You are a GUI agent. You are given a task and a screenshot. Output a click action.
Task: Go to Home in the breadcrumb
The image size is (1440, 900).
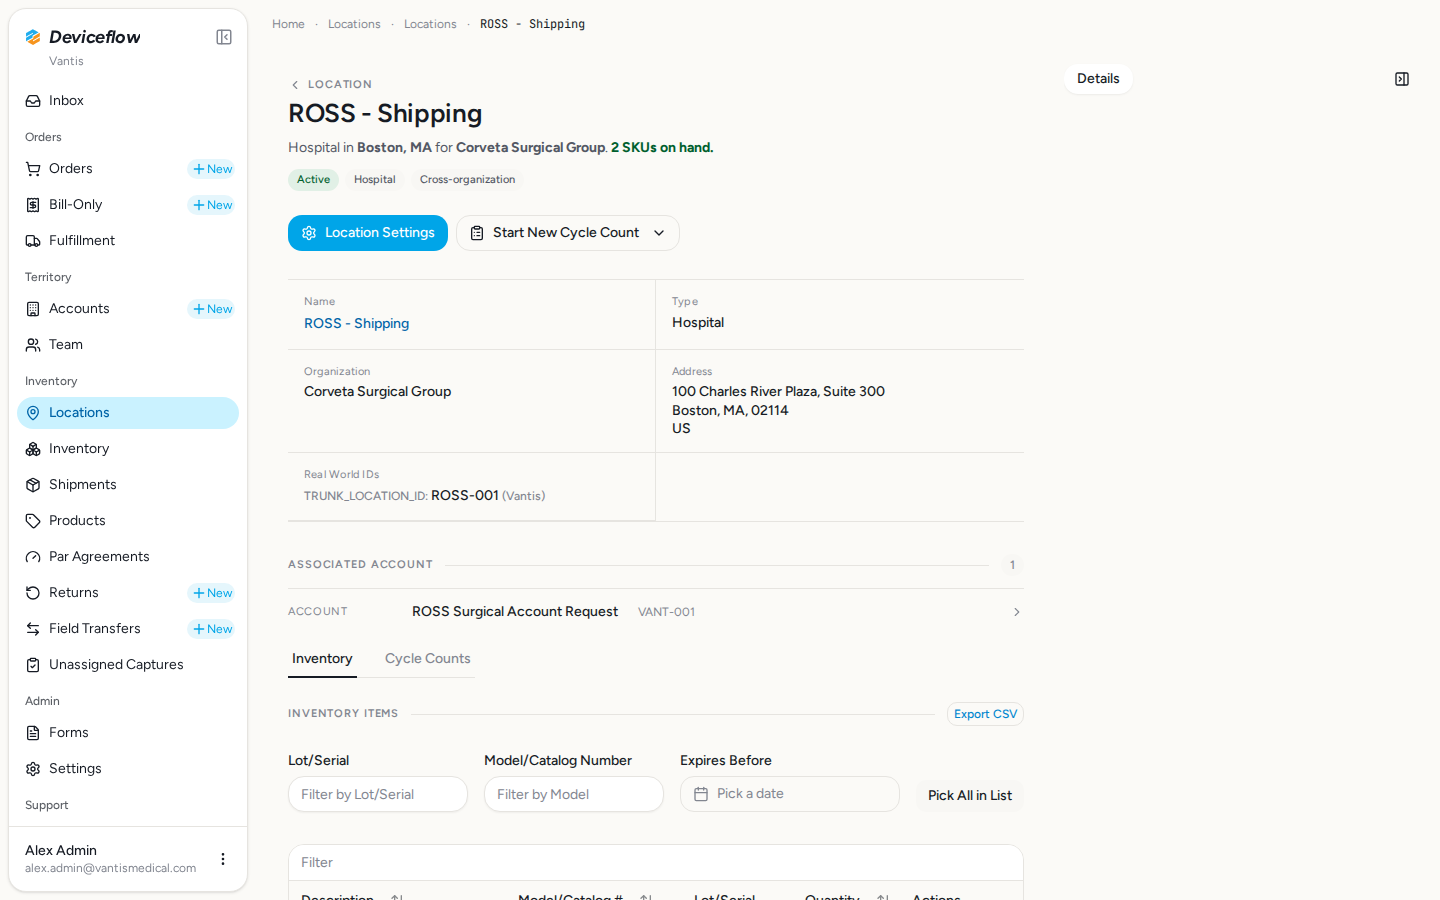[x=288, y=24]
